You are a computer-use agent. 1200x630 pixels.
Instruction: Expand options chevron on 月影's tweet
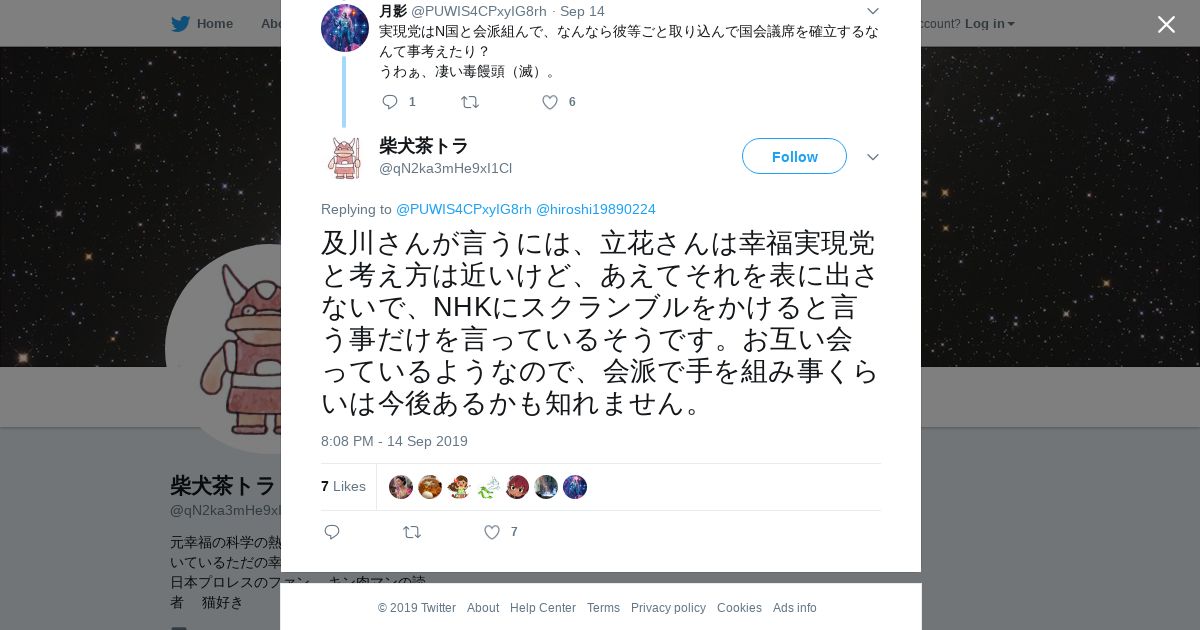(x=873, y=11)
